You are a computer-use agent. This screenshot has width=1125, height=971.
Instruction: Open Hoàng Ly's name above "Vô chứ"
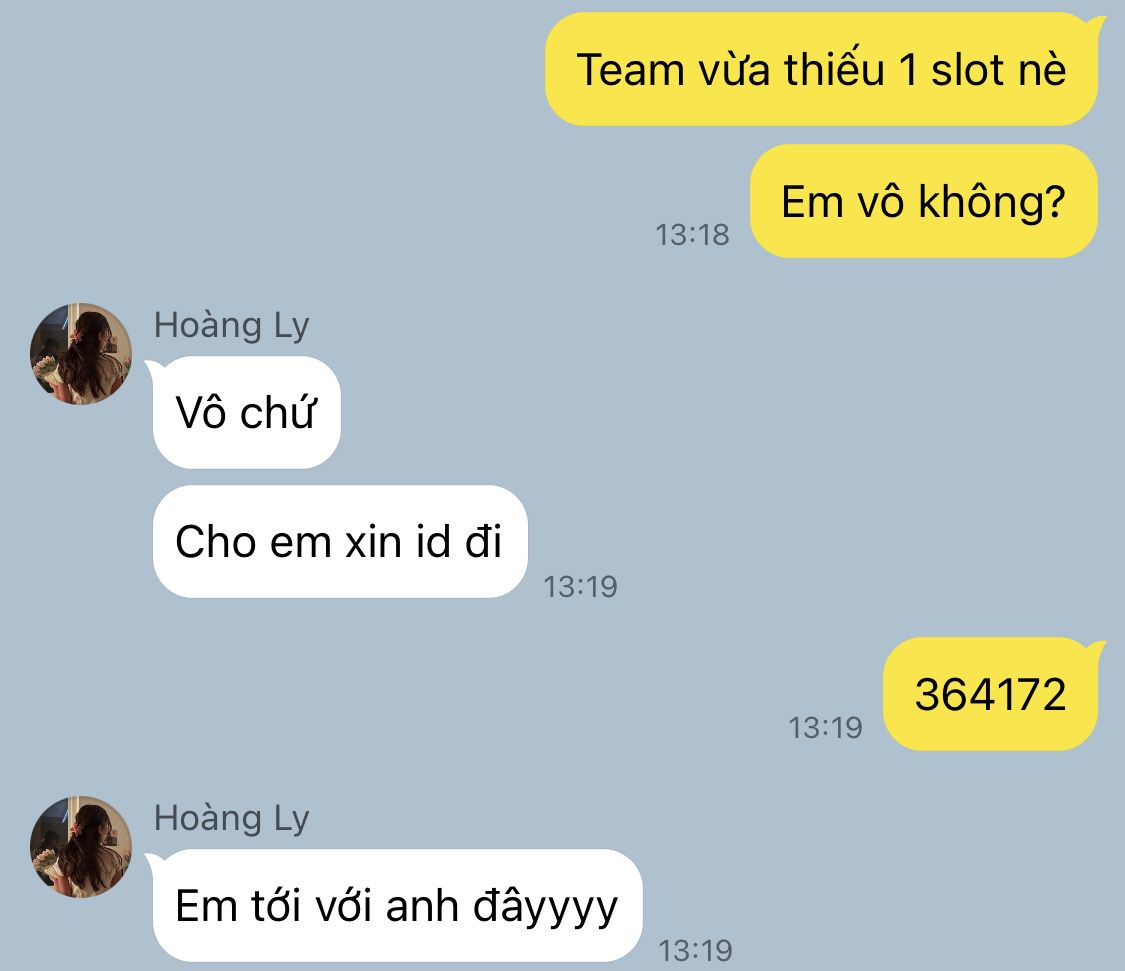pyautogui.click(x=231, y=326)
